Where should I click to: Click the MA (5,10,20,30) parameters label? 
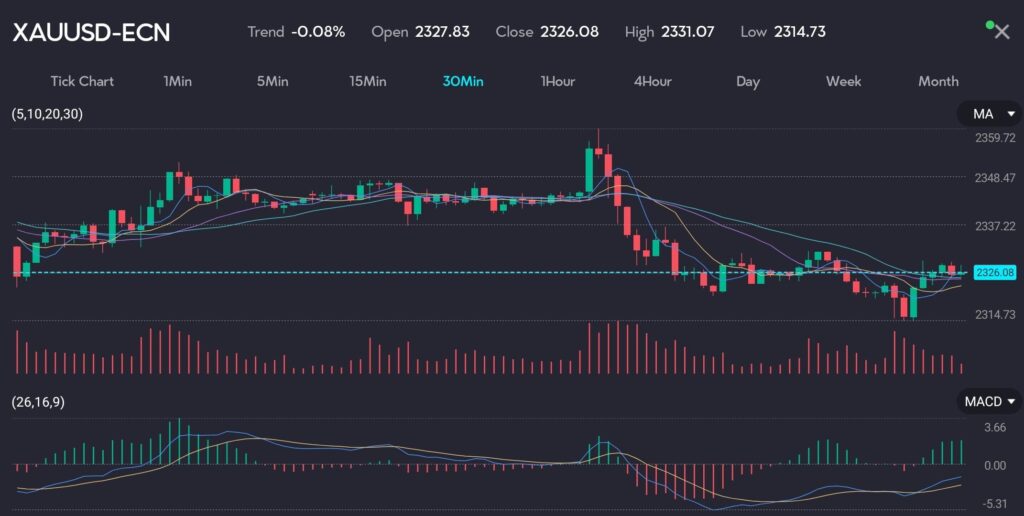point(47,114)
